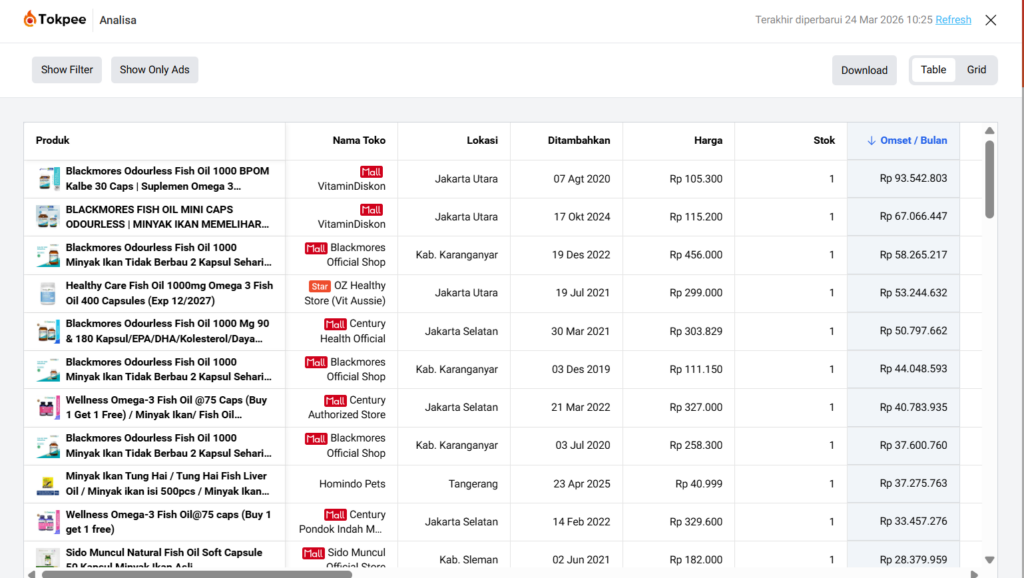Expand the Show Filter options
This screenshot has height=578, width=1024.
point(67,70)
